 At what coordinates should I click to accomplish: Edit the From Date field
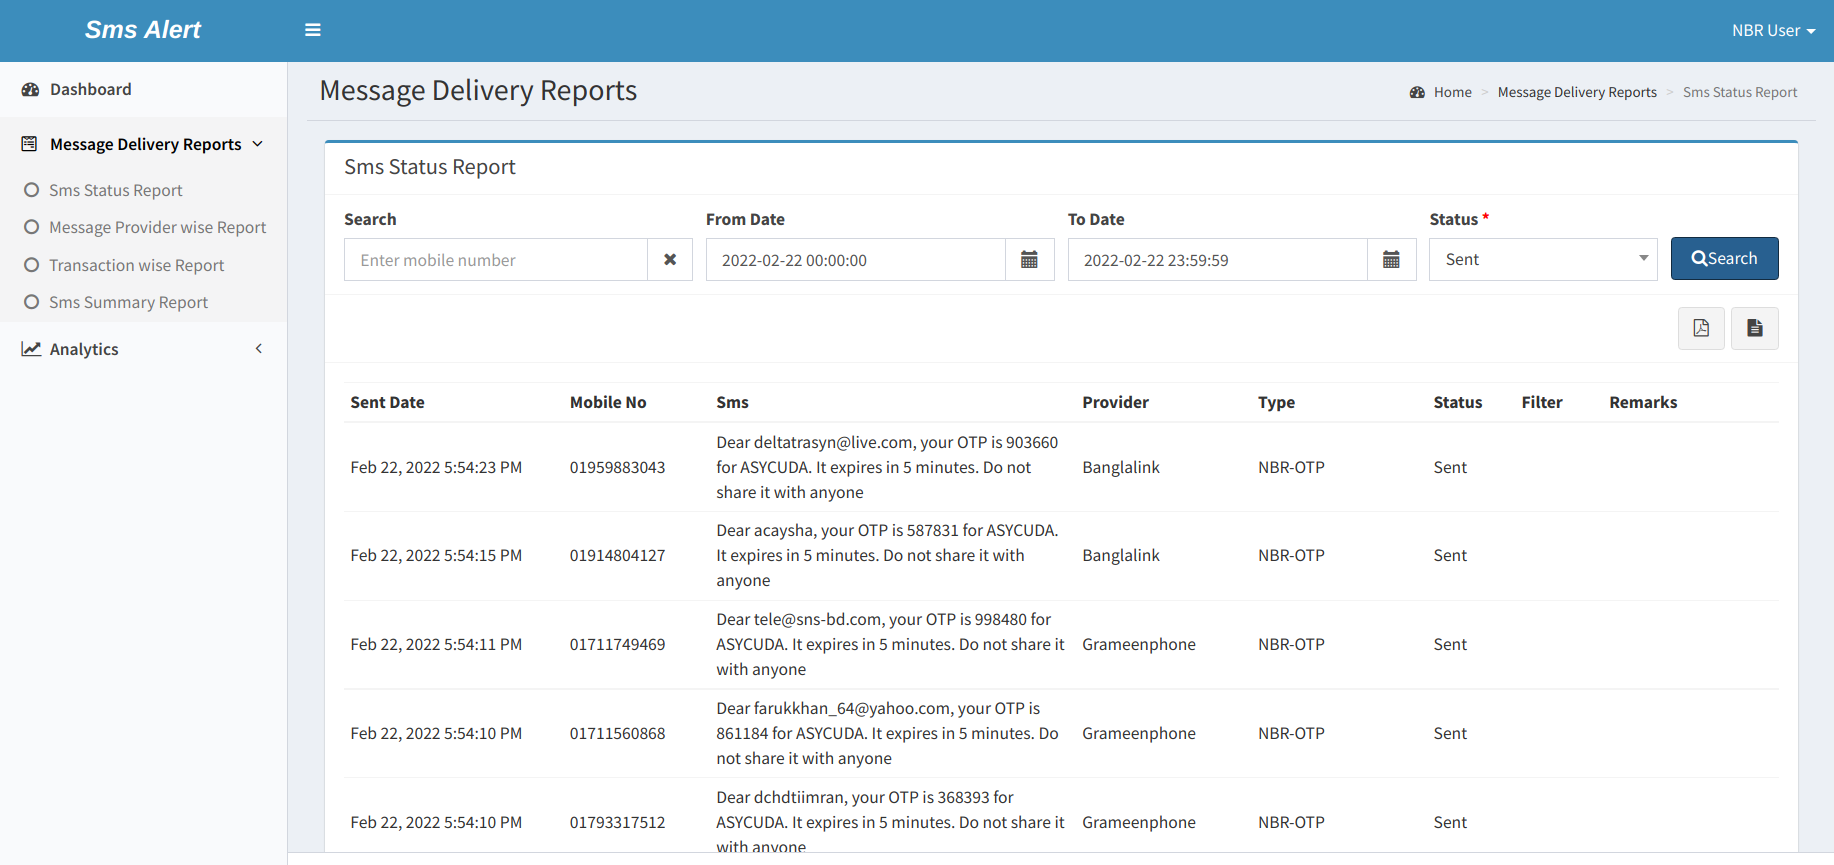click(856, 260)
